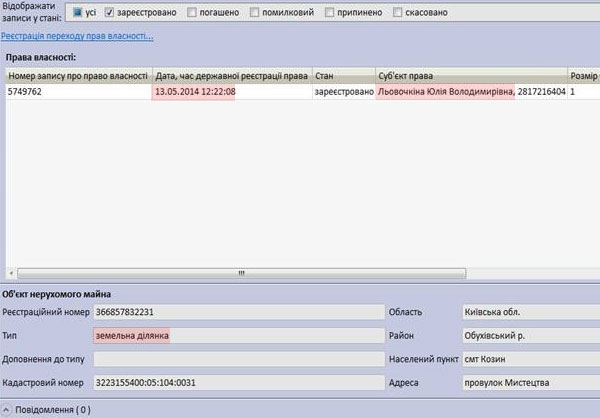Select the Кадастровий номер field
Viewport: 600px width, 418px height.
(238, 381)
